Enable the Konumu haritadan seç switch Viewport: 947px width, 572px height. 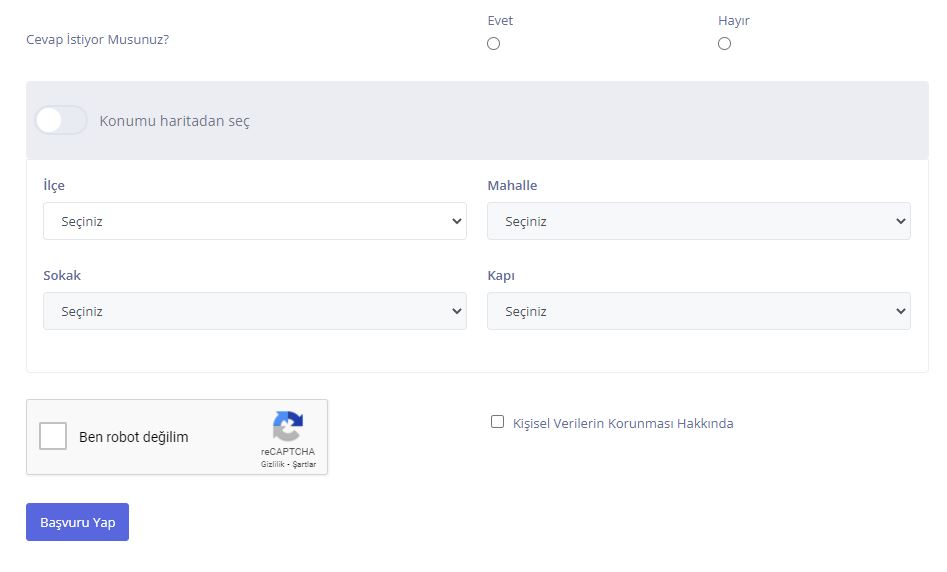coord(61,121)
